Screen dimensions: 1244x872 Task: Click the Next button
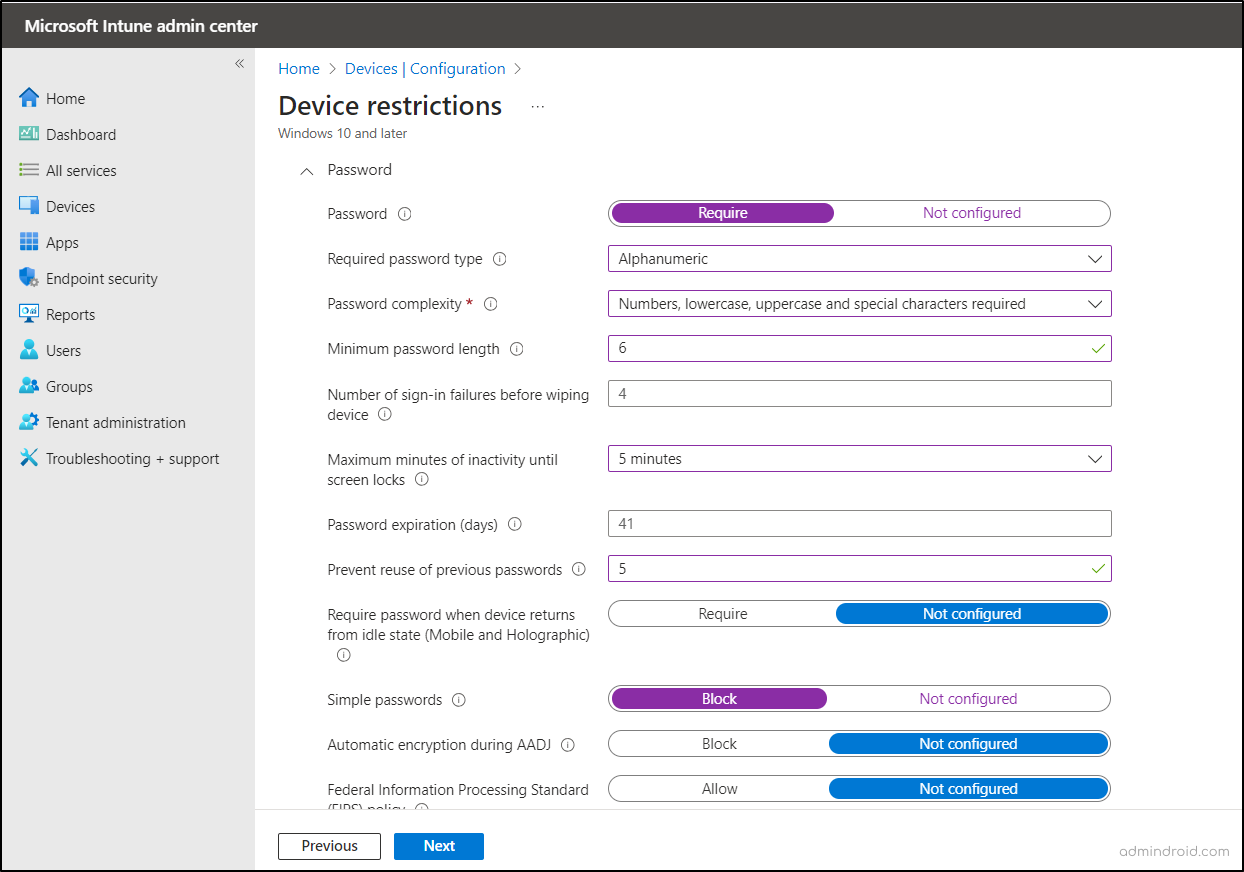438,846
